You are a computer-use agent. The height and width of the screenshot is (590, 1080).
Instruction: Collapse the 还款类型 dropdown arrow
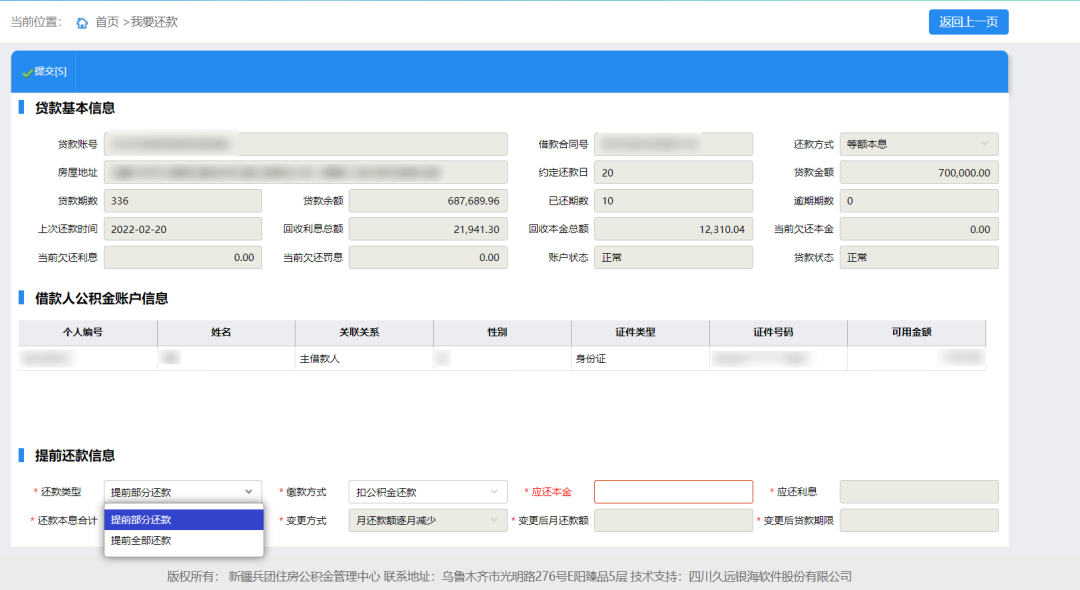[249, 492]
